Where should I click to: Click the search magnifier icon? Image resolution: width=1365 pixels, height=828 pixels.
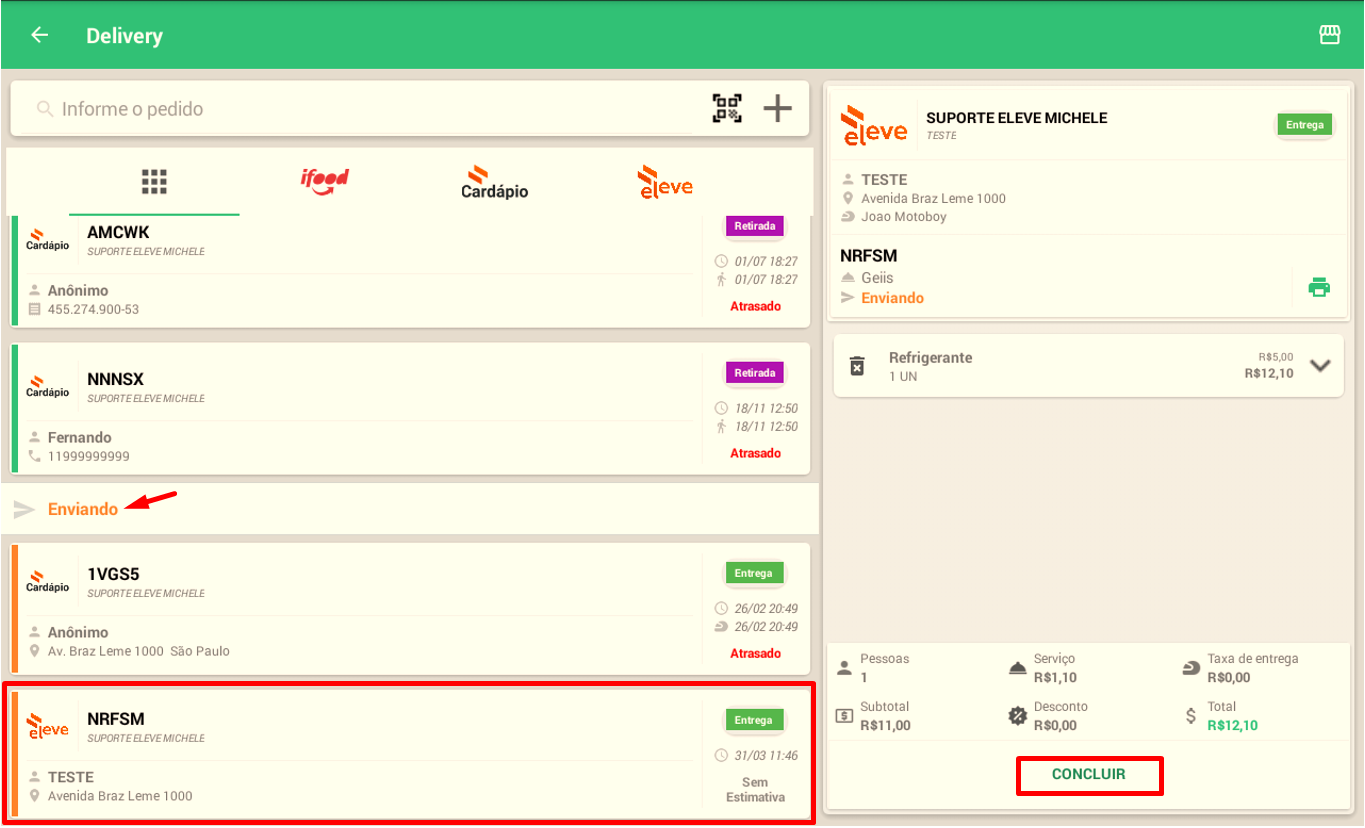[44, 109]
